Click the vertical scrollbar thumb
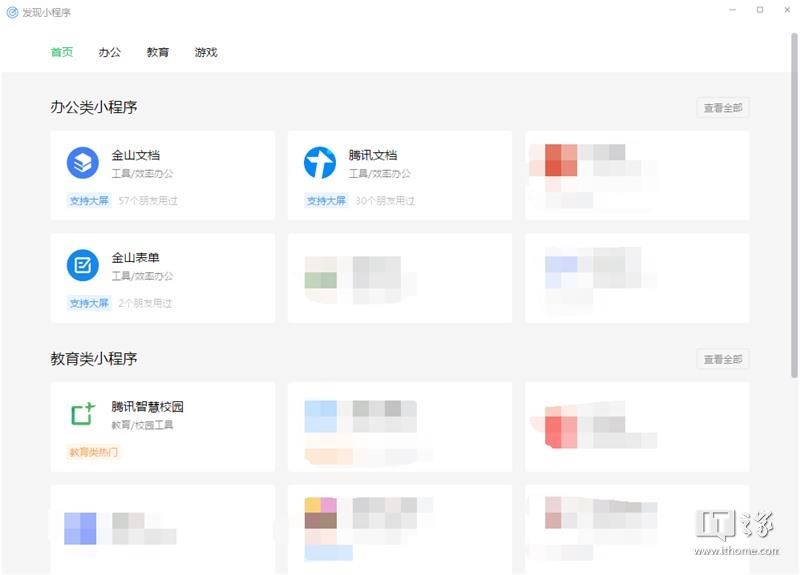This screenshot has height=575, width=800. click(794, 205)
